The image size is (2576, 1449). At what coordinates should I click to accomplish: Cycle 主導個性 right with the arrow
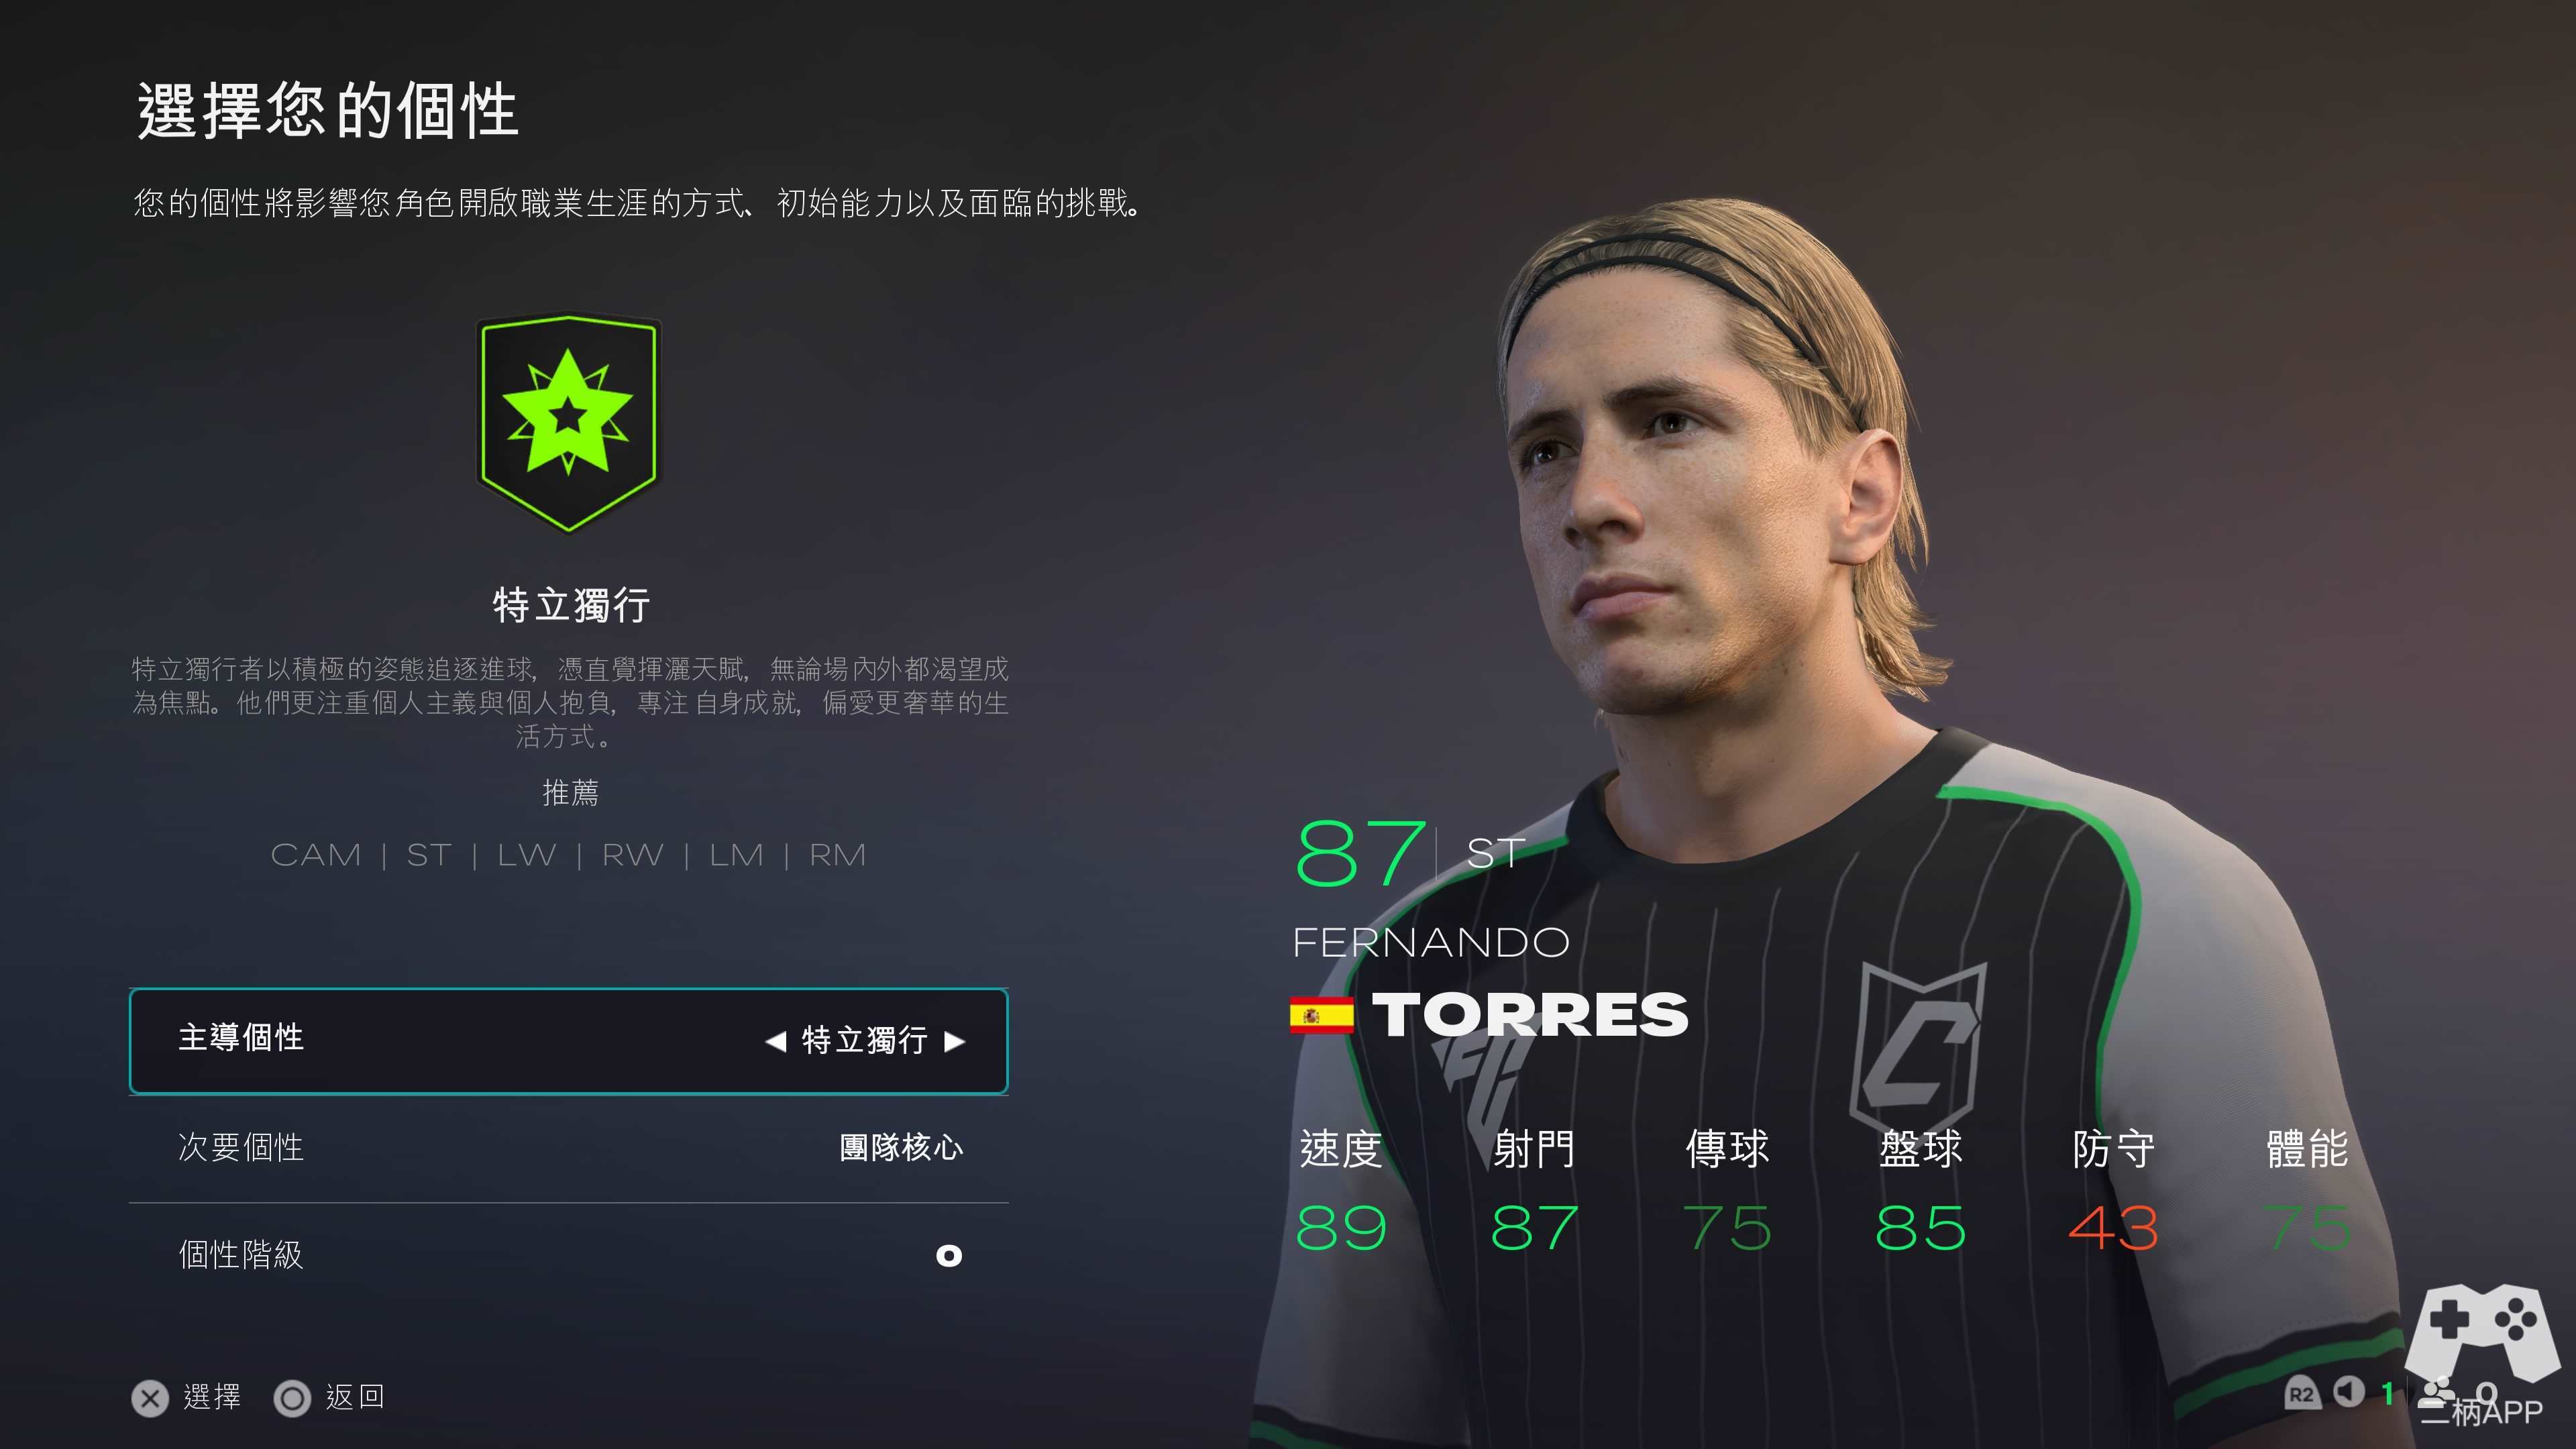[x=954, y=1042]
